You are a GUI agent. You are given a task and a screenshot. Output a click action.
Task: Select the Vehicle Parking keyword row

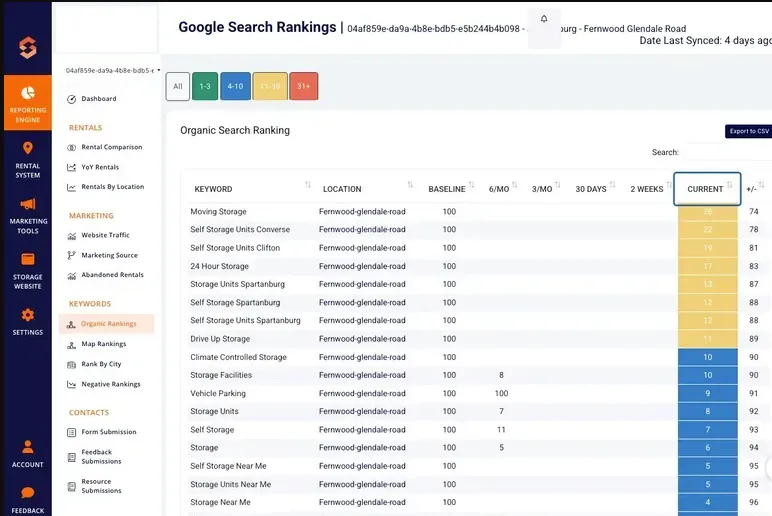click(x=218, y=393)
